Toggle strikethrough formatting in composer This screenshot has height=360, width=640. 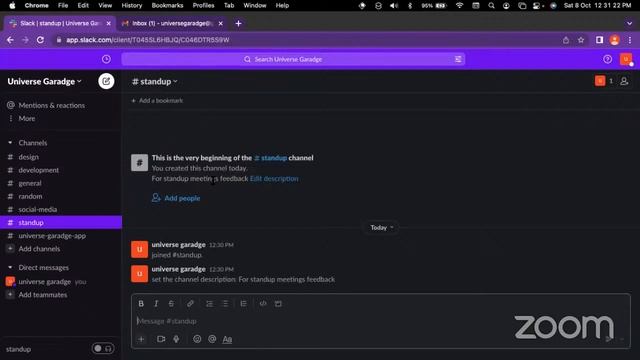171,304
